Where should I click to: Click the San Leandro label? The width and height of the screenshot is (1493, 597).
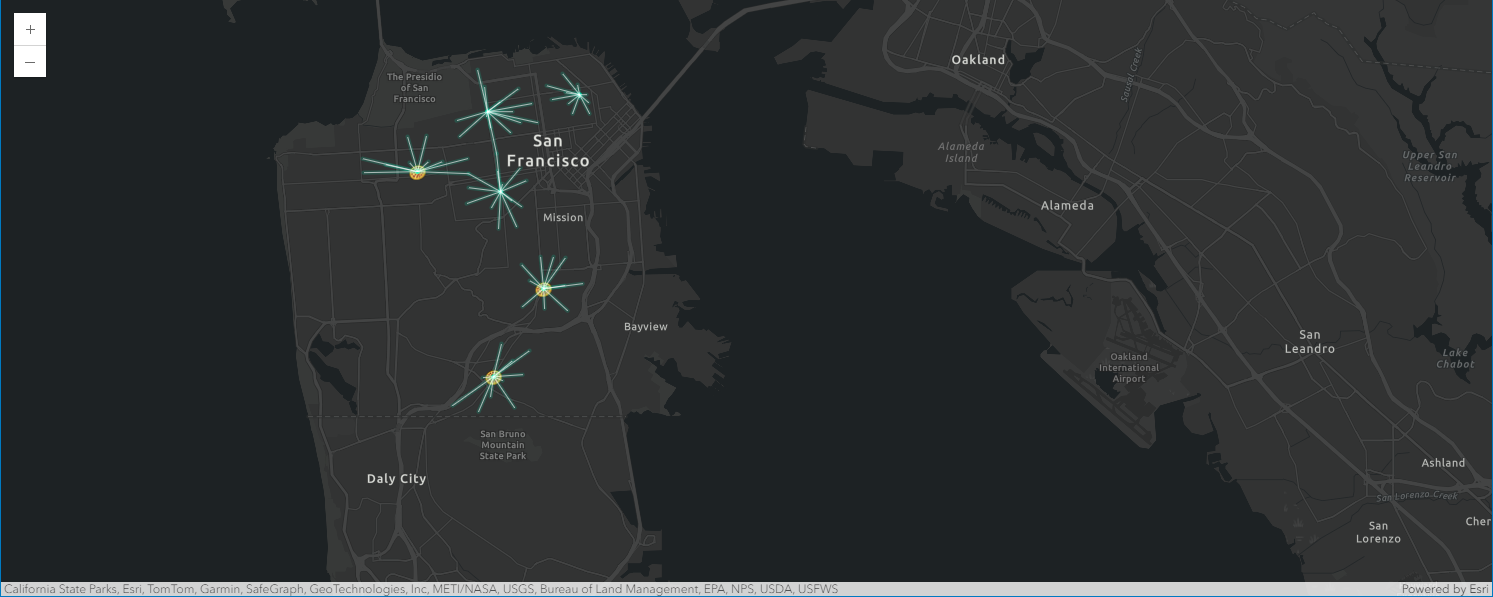click(x=1309, y=342)
